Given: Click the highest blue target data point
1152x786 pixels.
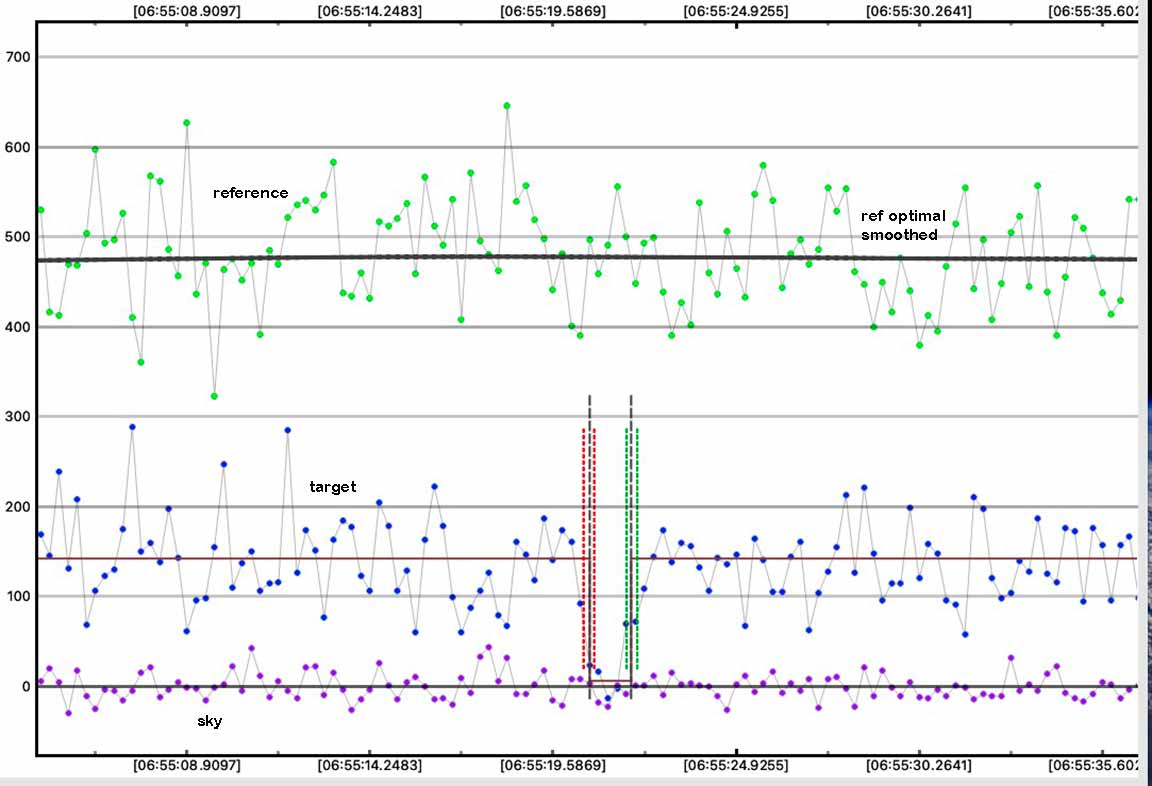Looking at the screenshot, I should [x=132, y=427].
